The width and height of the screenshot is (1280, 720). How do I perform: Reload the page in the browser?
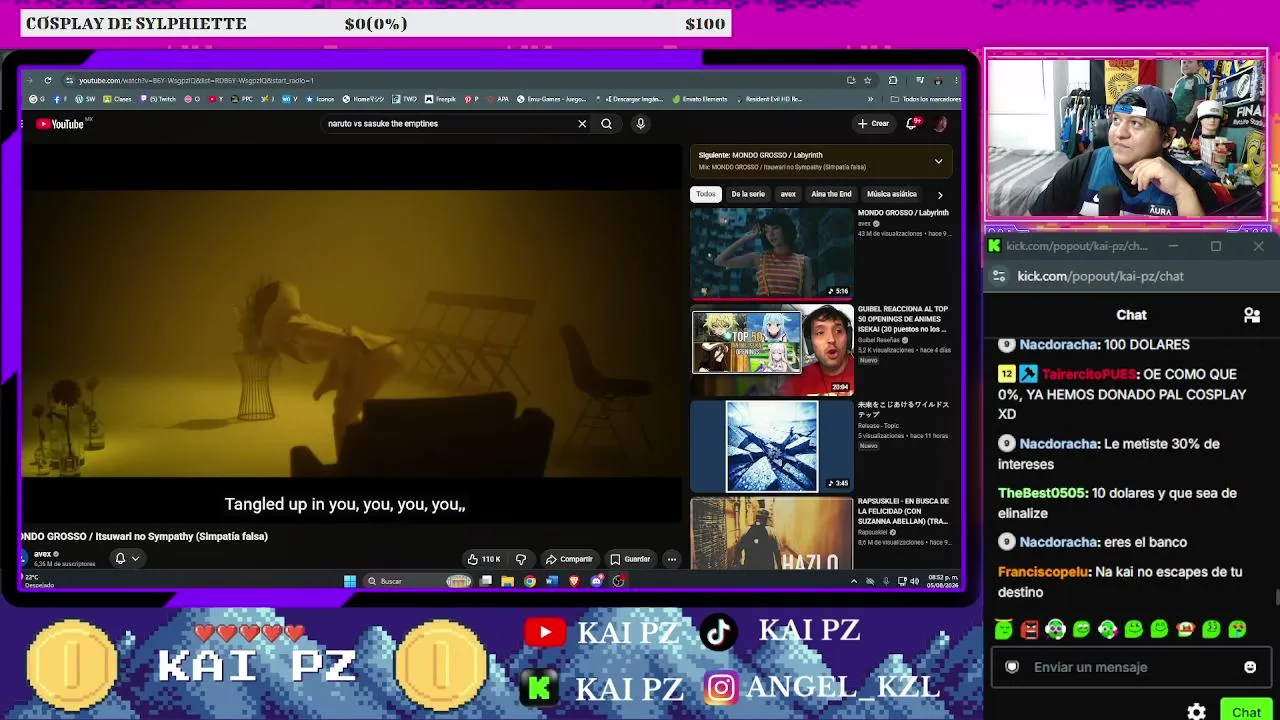pos(47,80)
